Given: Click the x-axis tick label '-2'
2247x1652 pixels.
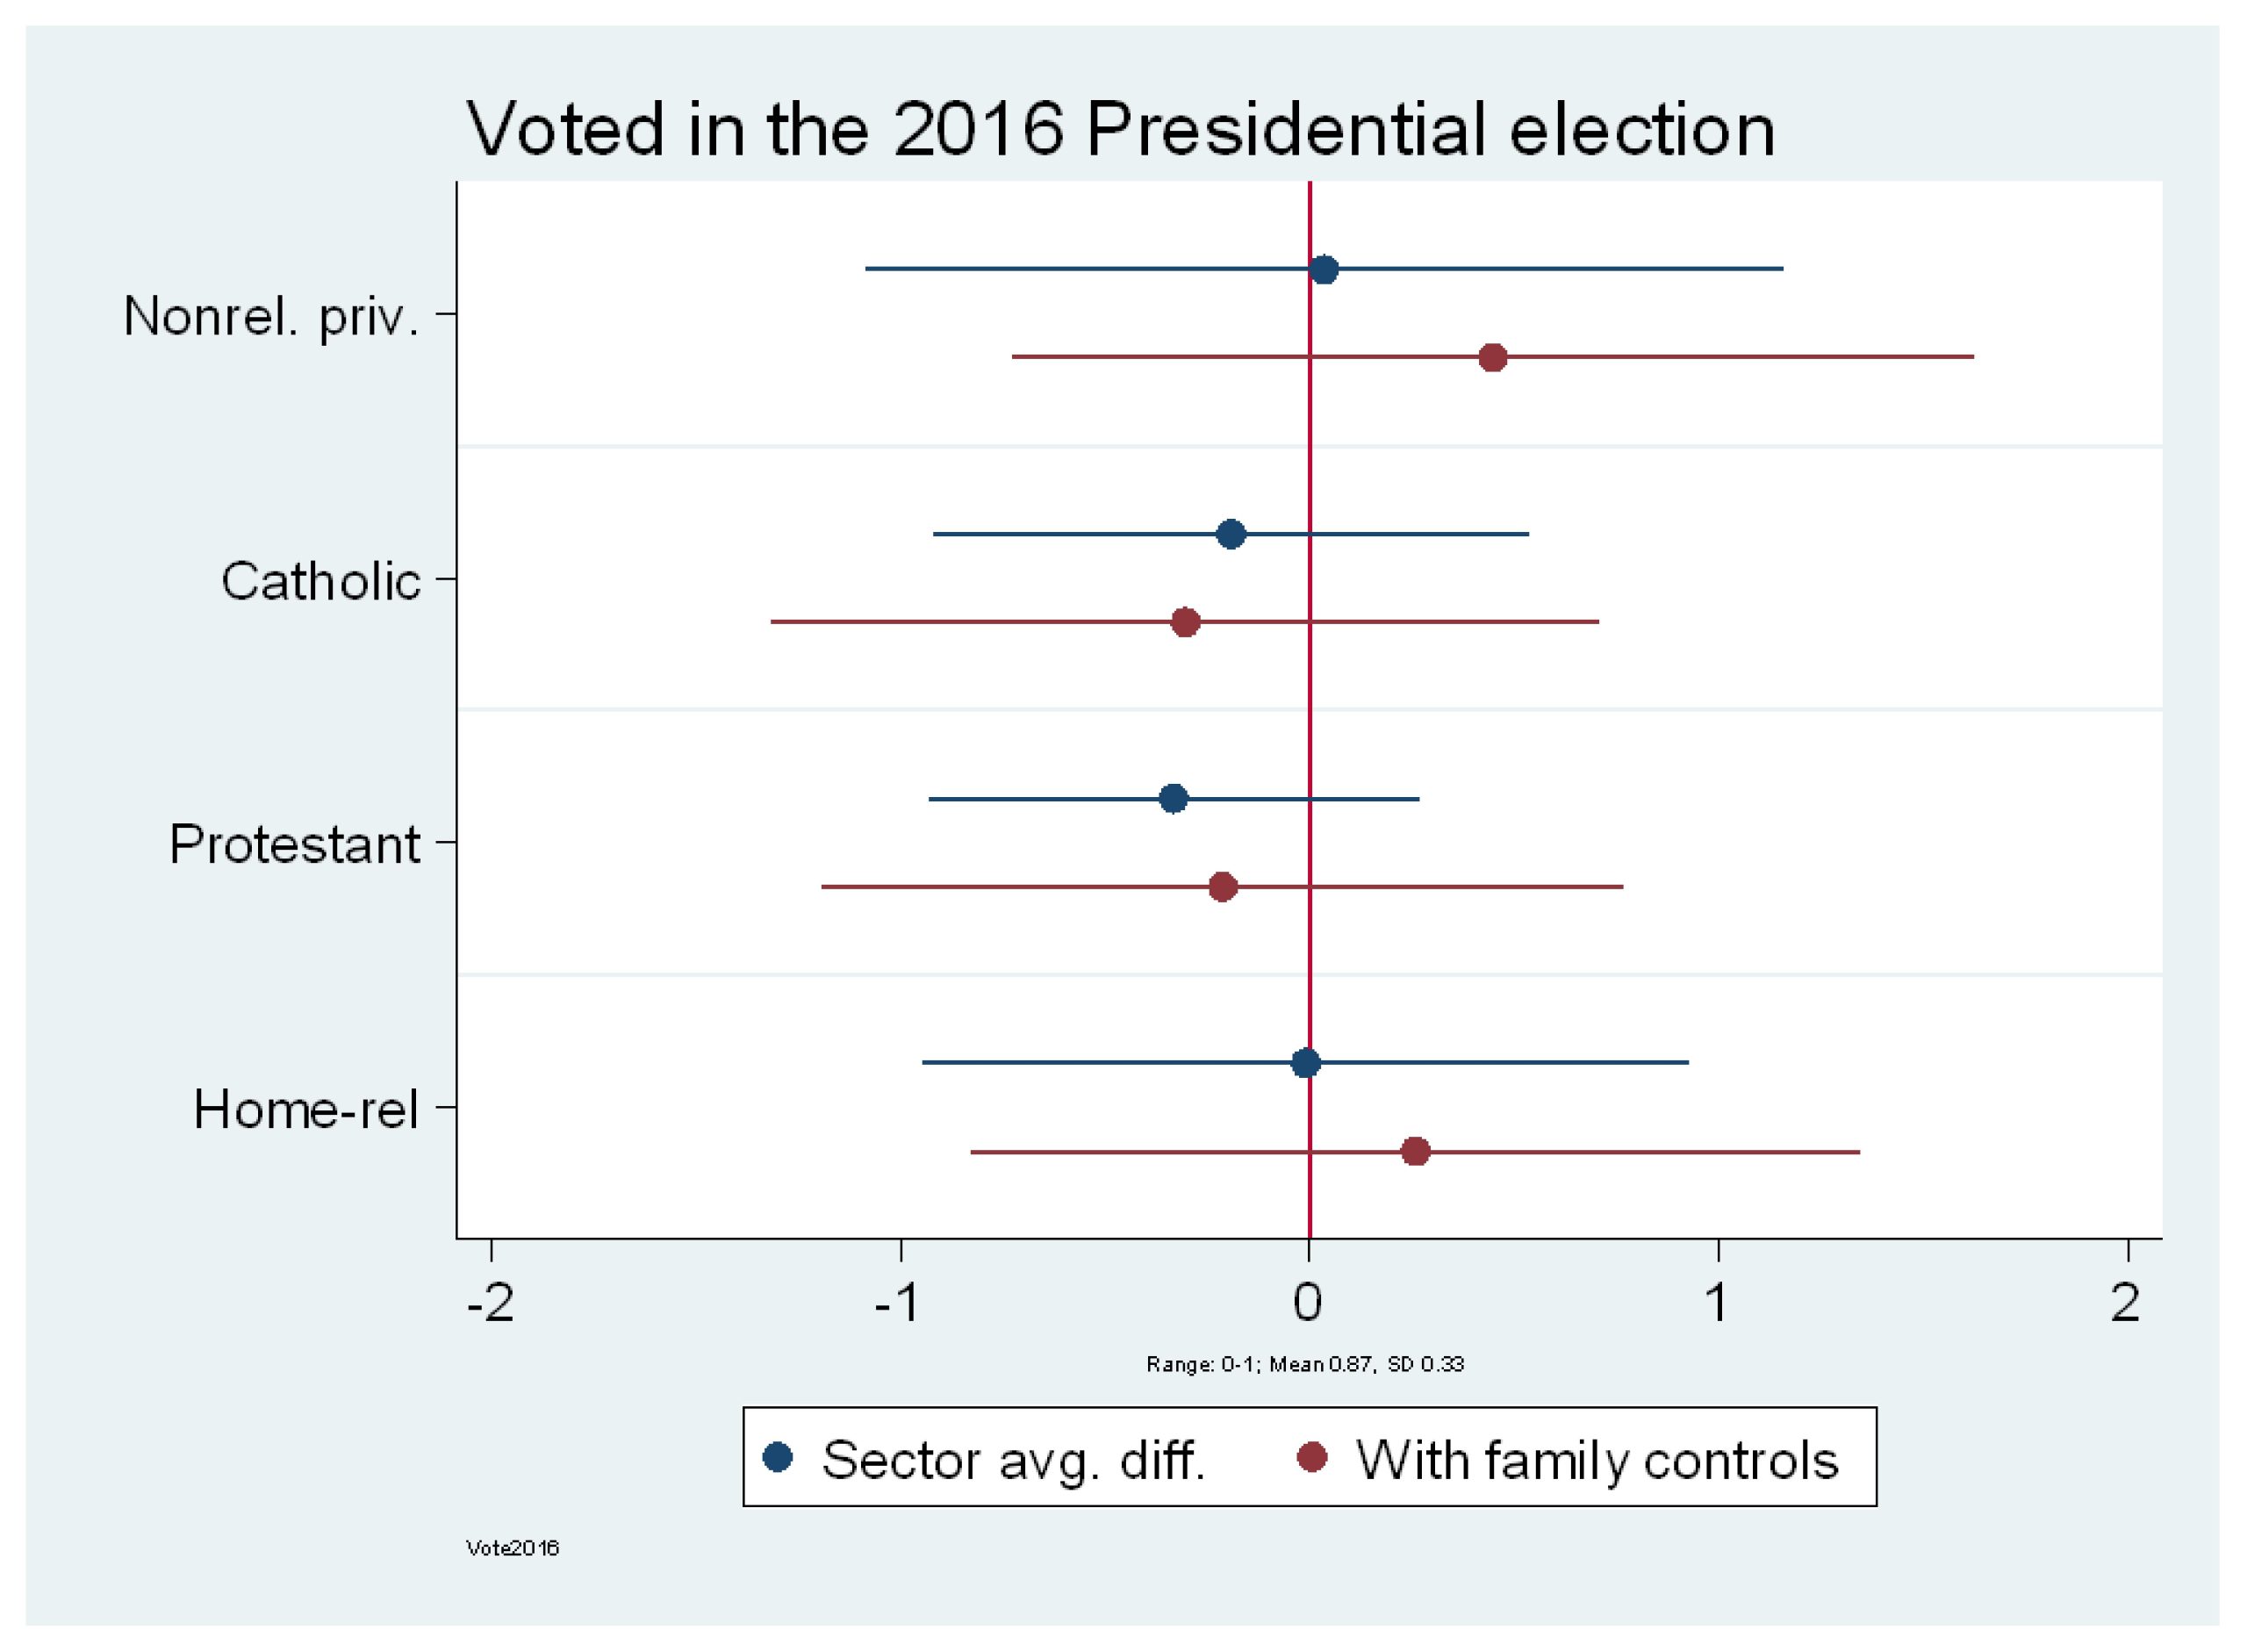Looking at the screenshot, I should tap(490, 1302).
